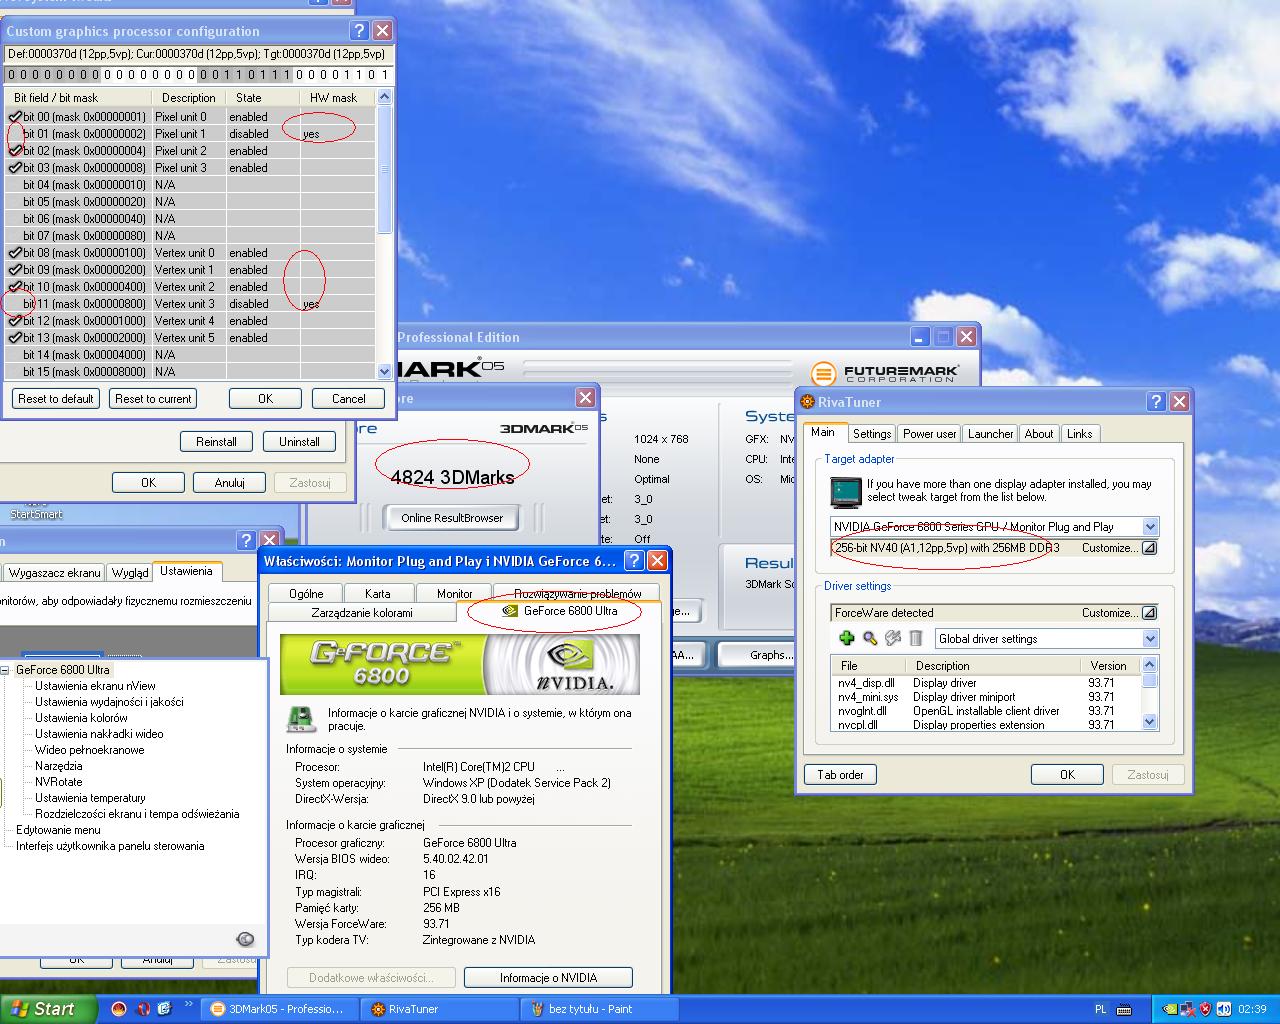Open the Windows Start menu
This screenshot has width=1280, height=1024.
click(x=49, y=1009)
